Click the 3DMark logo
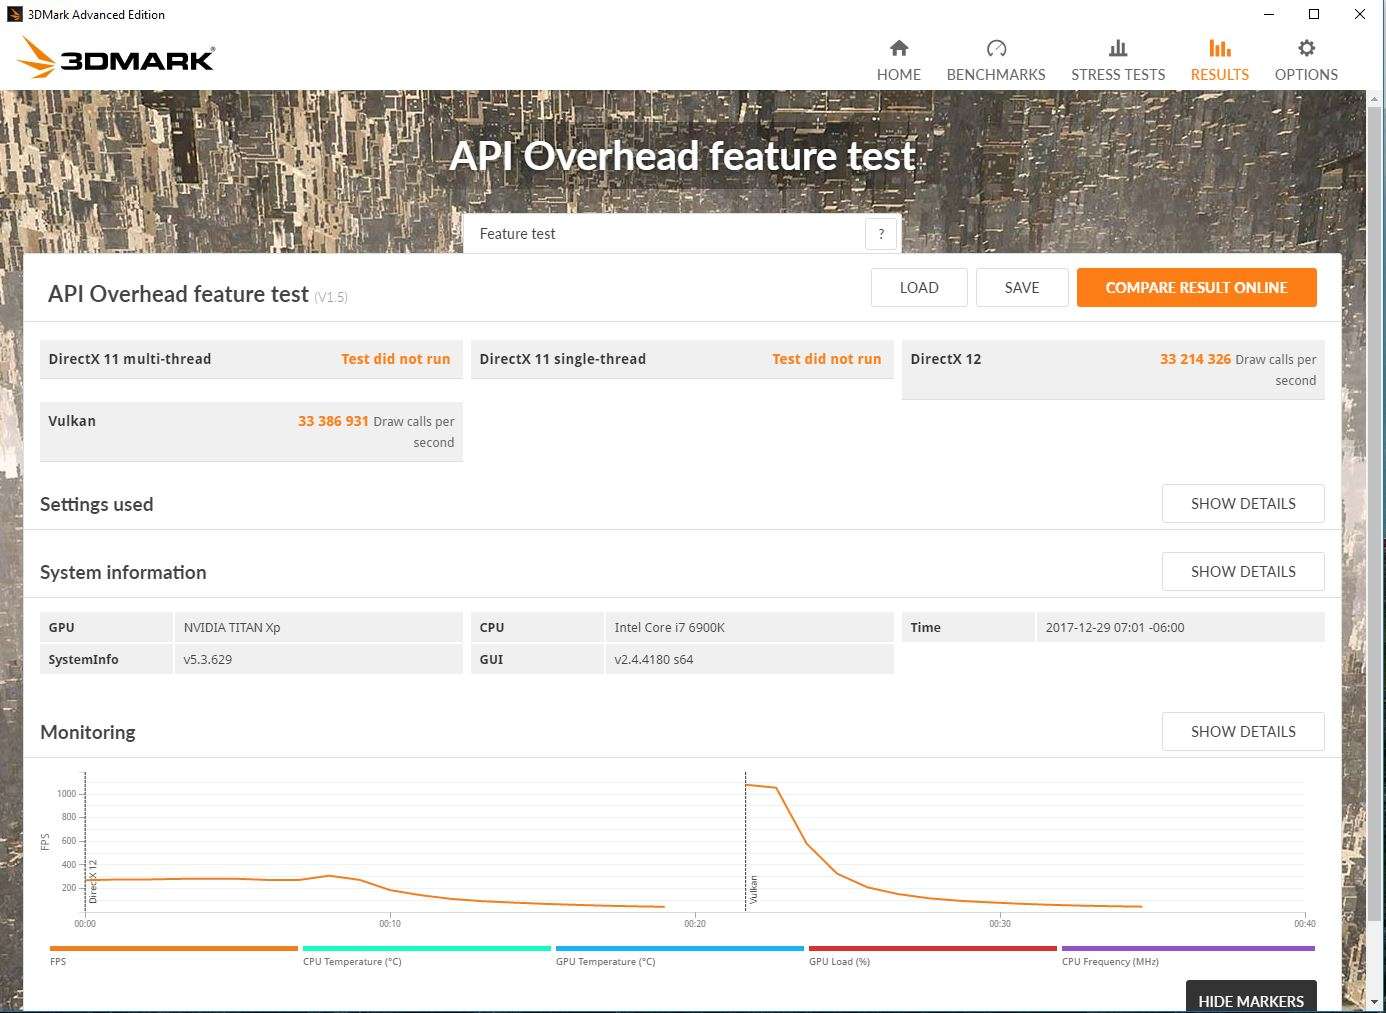This screenshot has height=1013, width=1386. (x=116, y=58)
